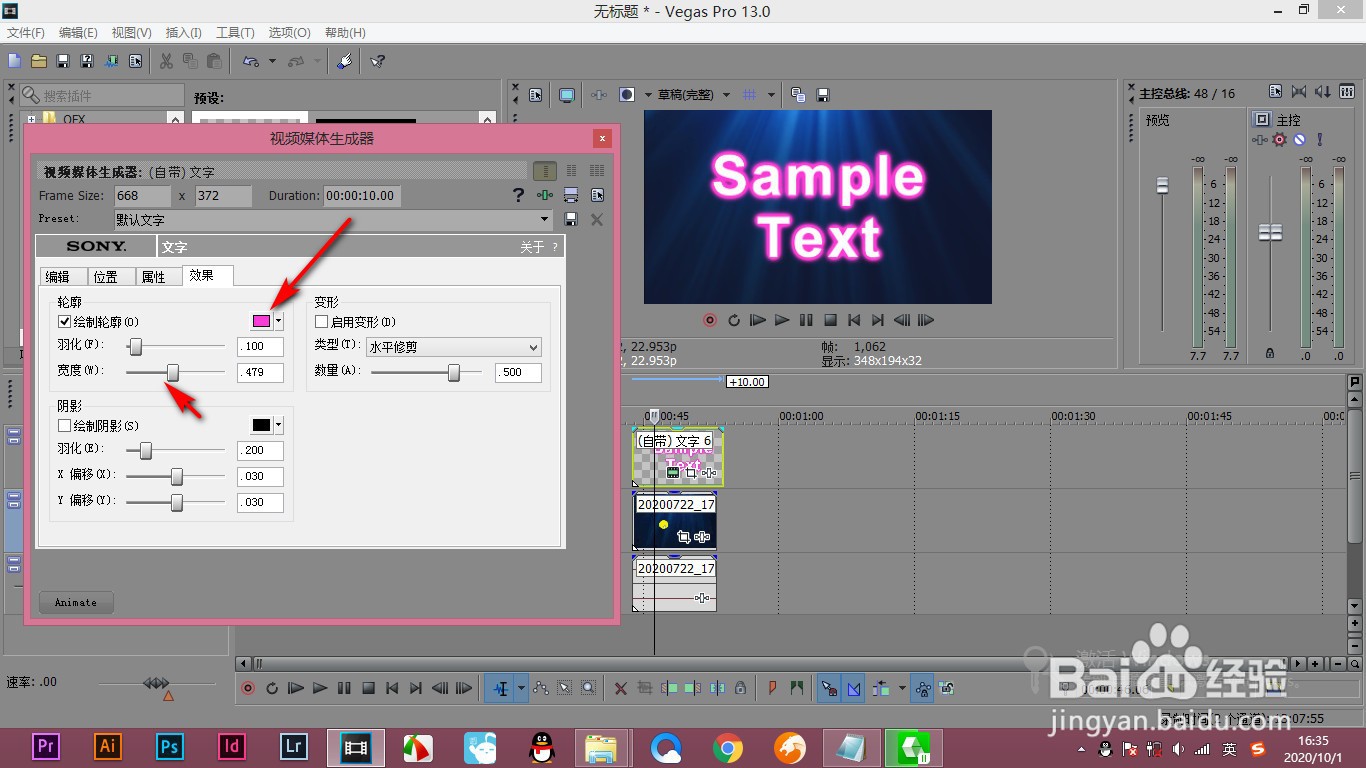Click the record button under the preview window
The image size is (1366, 768).
pos(710,320)
